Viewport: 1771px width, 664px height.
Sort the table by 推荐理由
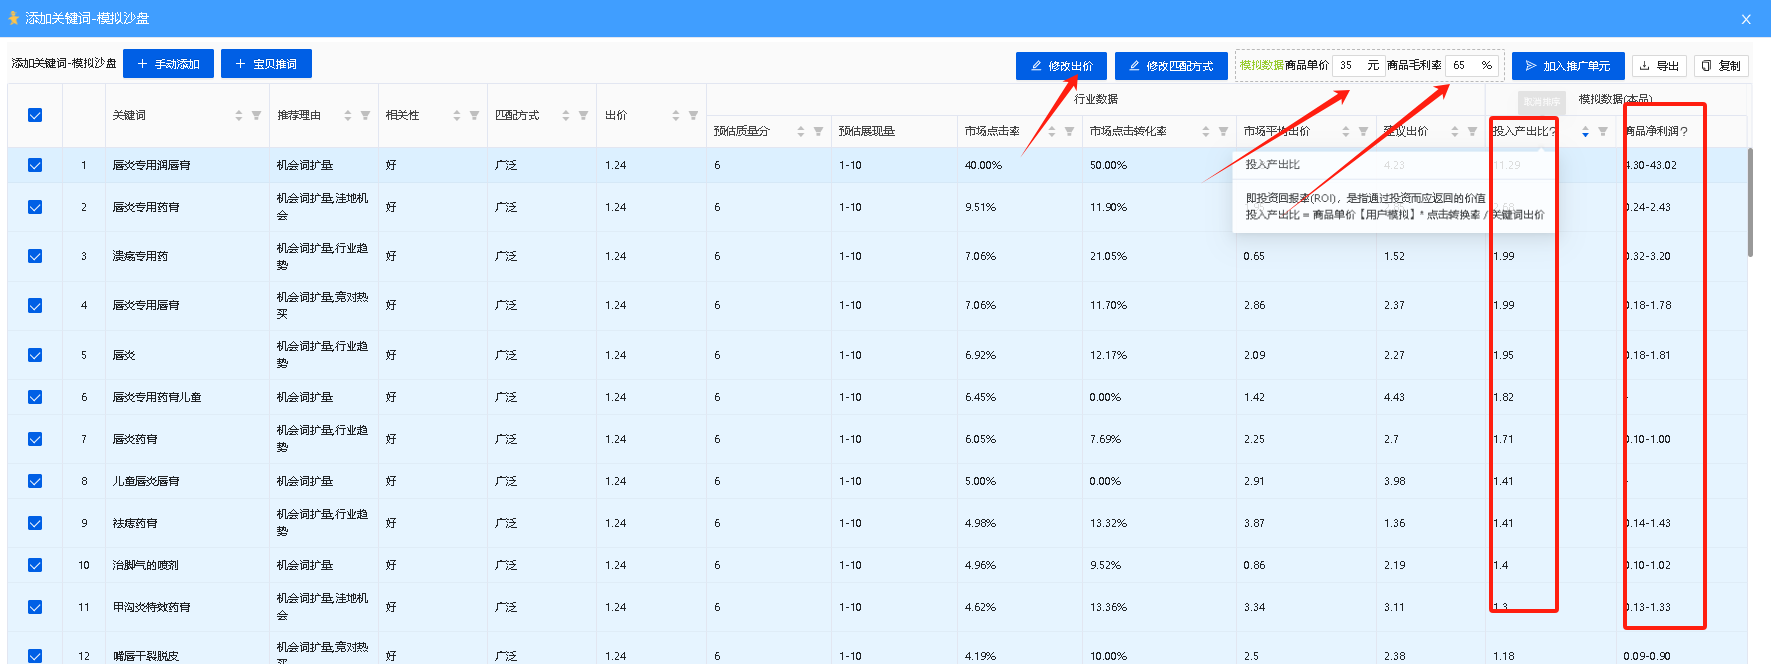coord(348,116)
